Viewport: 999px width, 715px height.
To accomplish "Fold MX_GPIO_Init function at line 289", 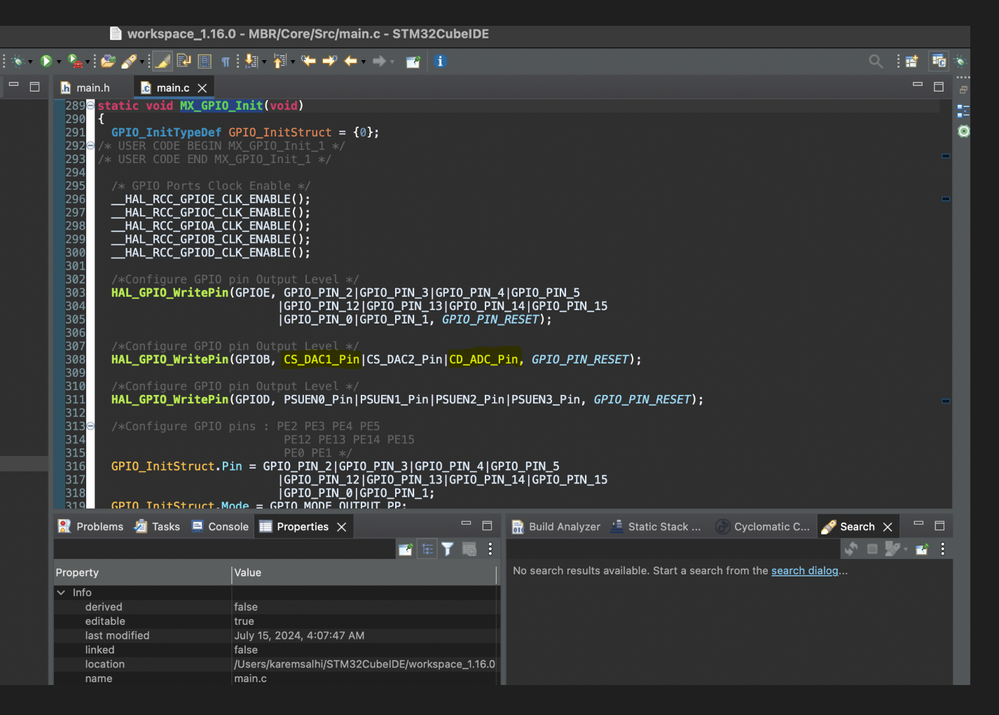I will click(x=90, y=106).
